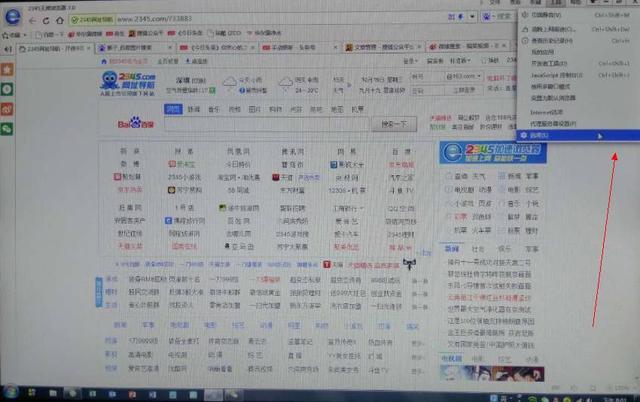
Task: Open the Baidu paw search engine selector
Action: 488,17
